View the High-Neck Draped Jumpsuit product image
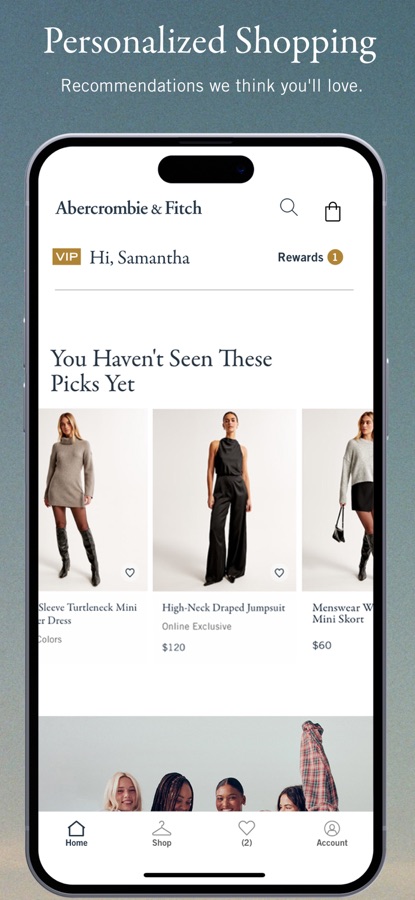This screenshot has width=415, height=900. (224, 500)
